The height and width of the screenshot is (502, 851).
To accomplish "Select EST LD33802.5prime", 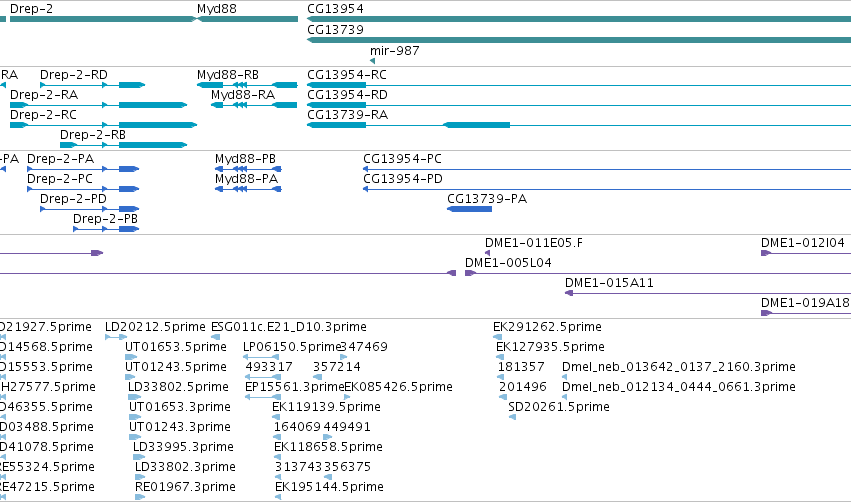I will tap(178, 387).
